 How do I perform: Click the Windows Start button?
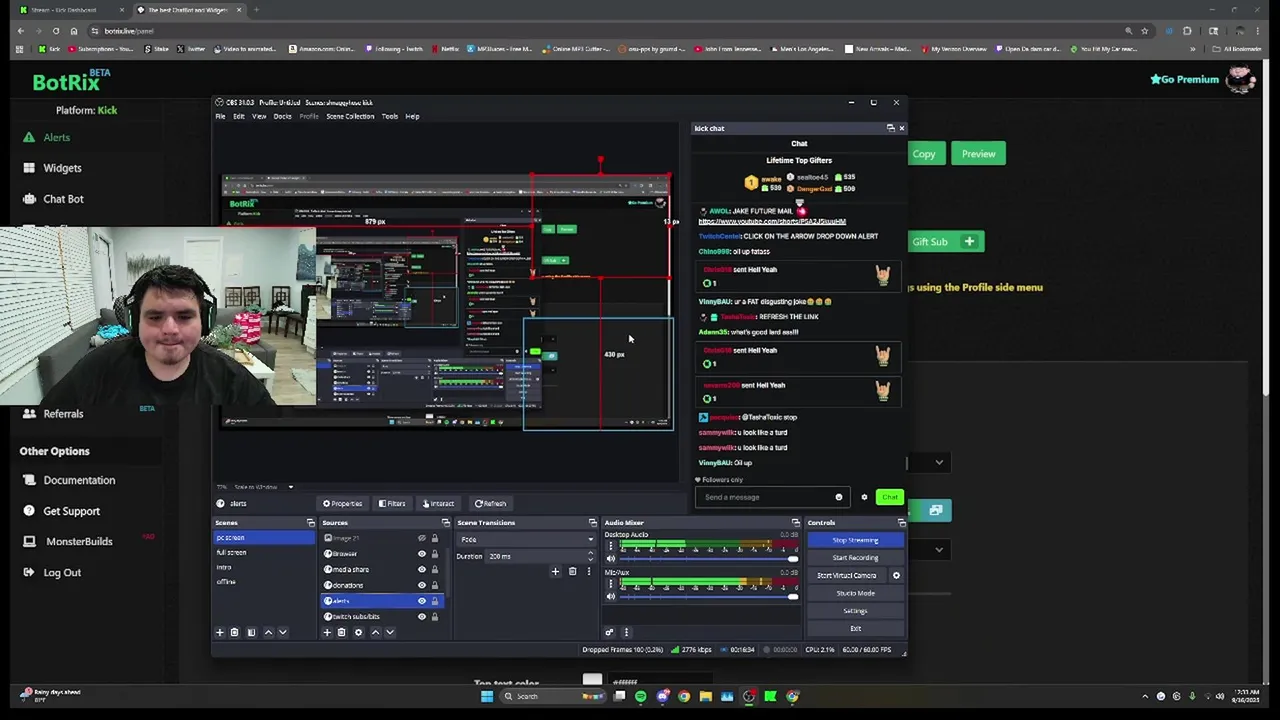click(x=487, y=697)
